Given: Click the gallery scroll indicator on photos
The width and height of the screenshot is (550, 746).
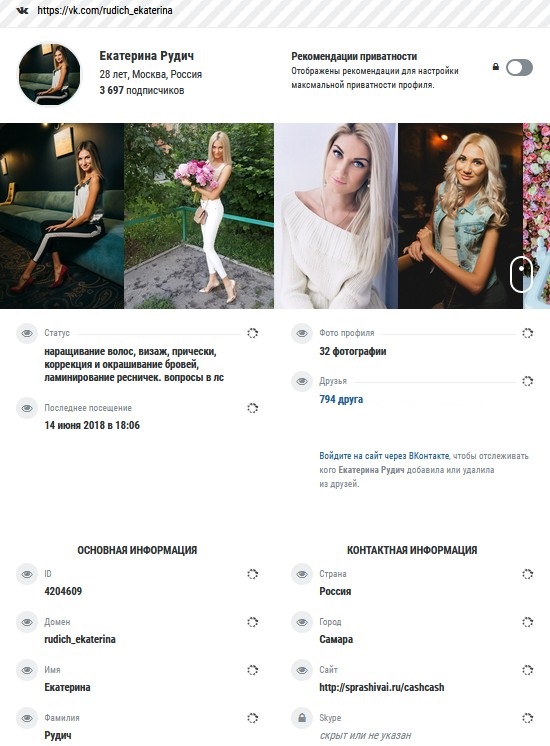Looking at the screenshot, I should point(521,274).
